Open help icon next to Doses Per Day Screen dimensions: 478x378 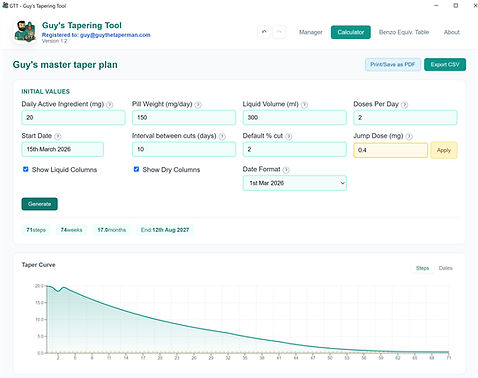coord(404,105)
